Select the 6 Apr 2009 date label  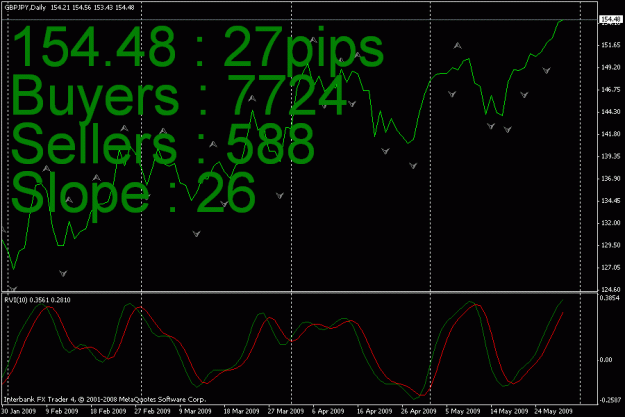click(x=328, y=411)
